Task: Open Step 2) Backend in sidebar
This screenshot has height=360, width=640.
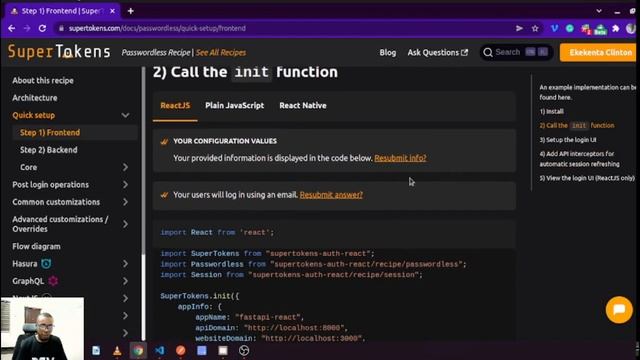Action: point(49,150)
